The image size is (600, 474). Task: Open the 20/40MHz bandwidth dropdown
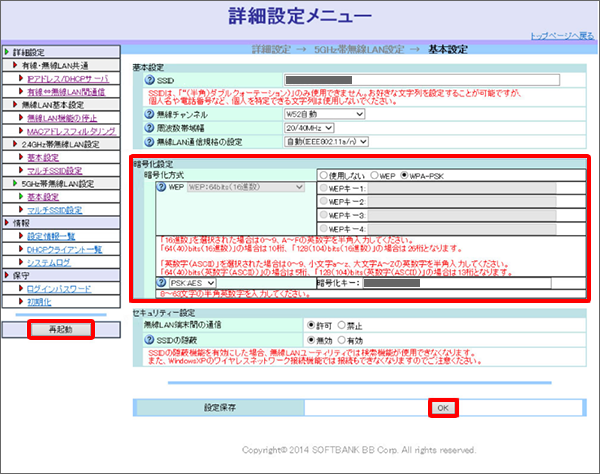tap(309, 128)
